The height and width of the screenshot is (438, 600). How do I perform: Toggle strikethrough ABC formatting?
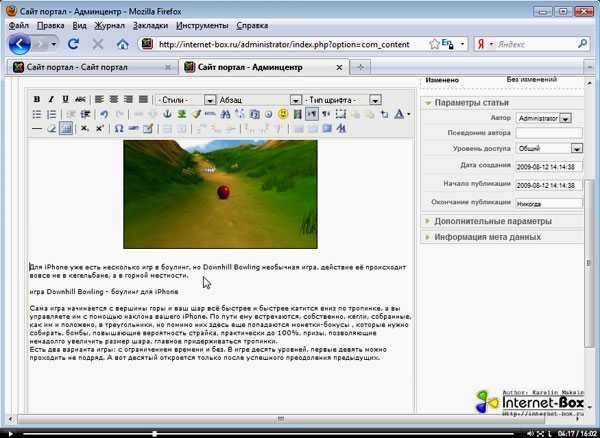pyautogui.click(x=80, y=99)
